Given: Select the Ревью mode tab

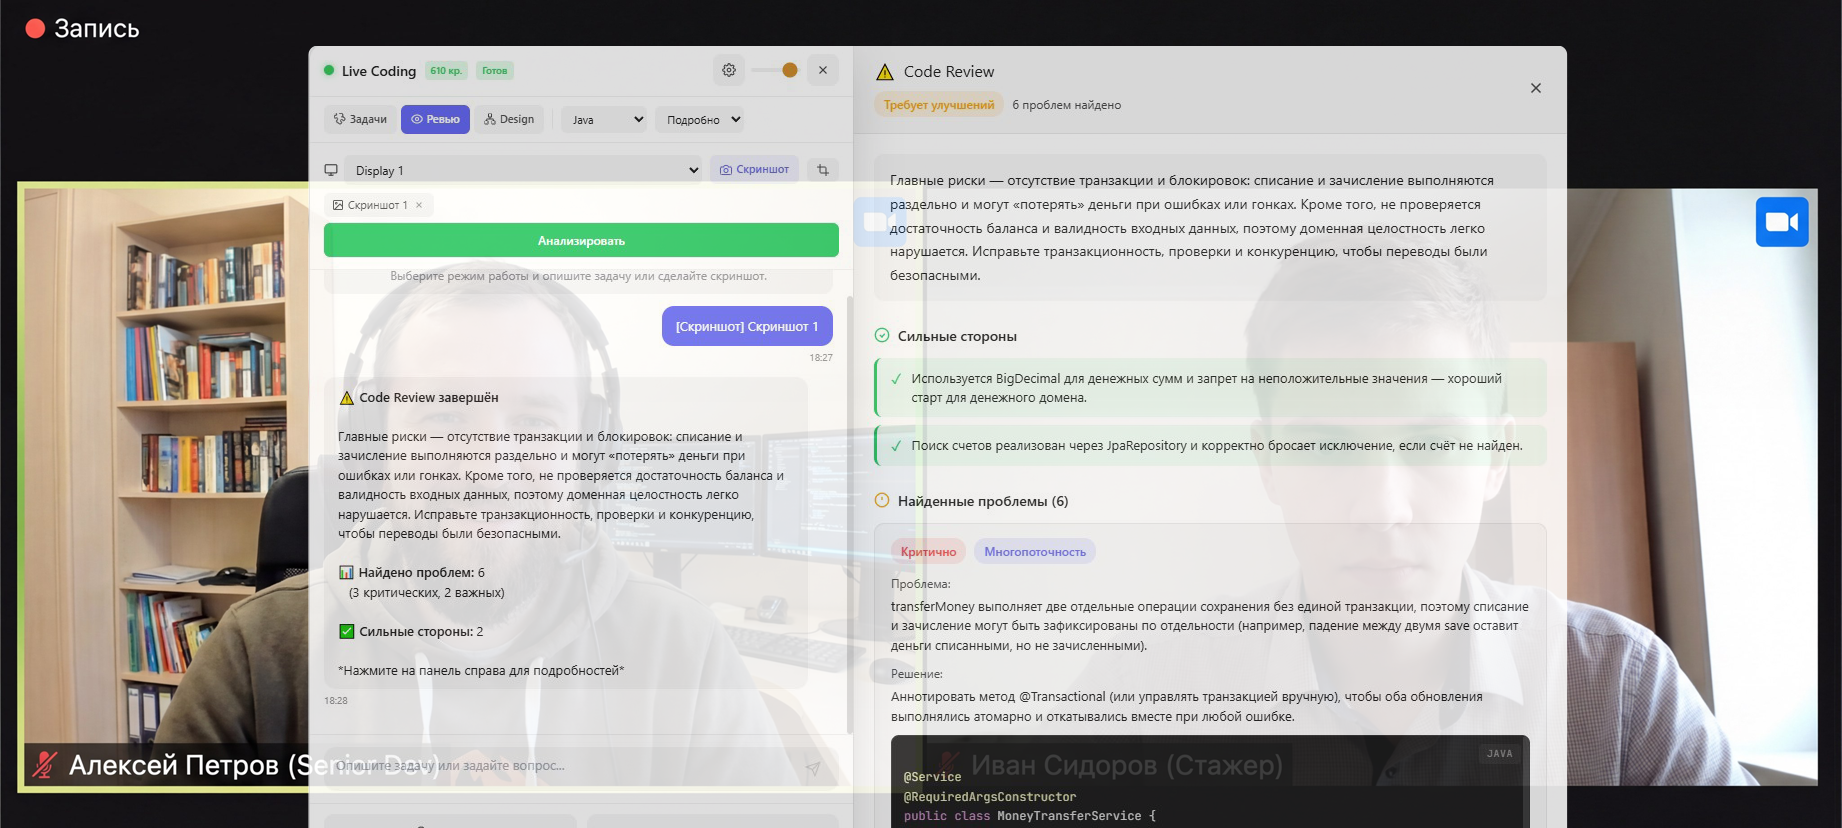Looking at the screenshot, I should pos(435,120).
